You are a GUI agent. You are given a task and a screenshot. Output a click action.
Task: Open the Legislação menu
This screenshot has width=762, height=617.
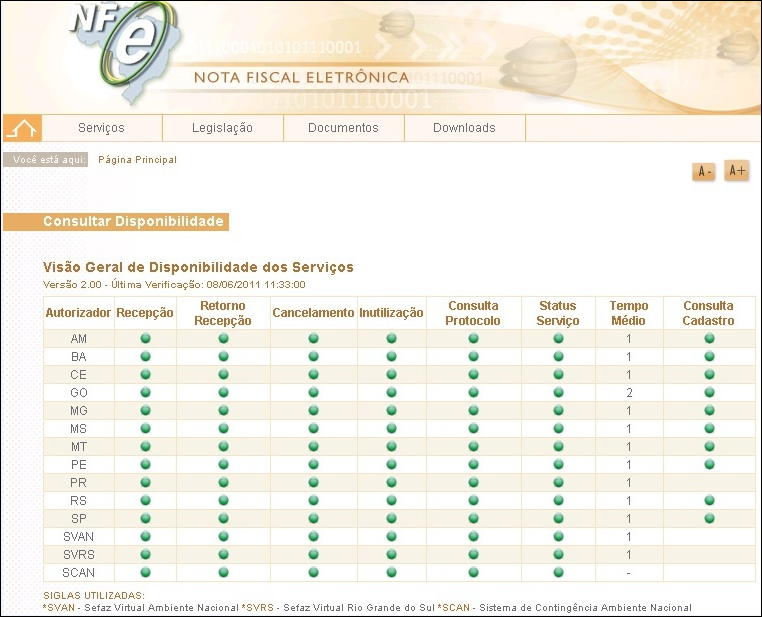[222, 128]
